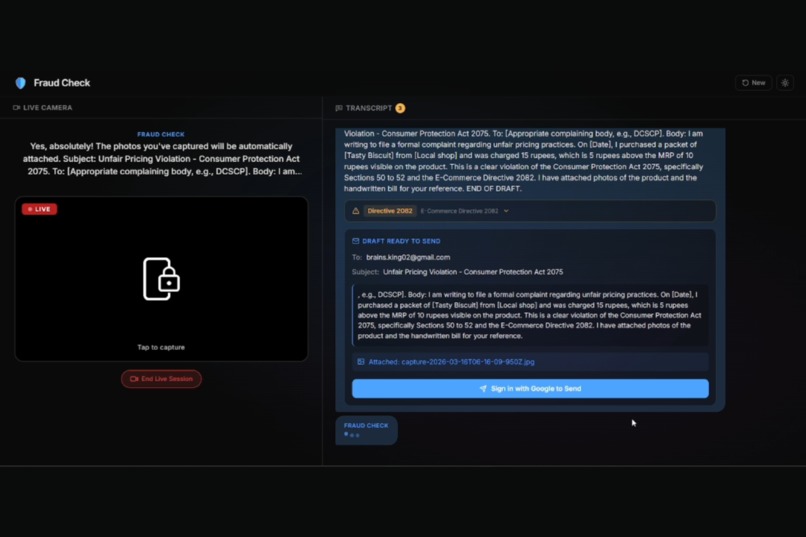Open the TRANSCRIPT panel header
Image resolution: width=806 pixels, height=537 pixels.
point(370,108)
